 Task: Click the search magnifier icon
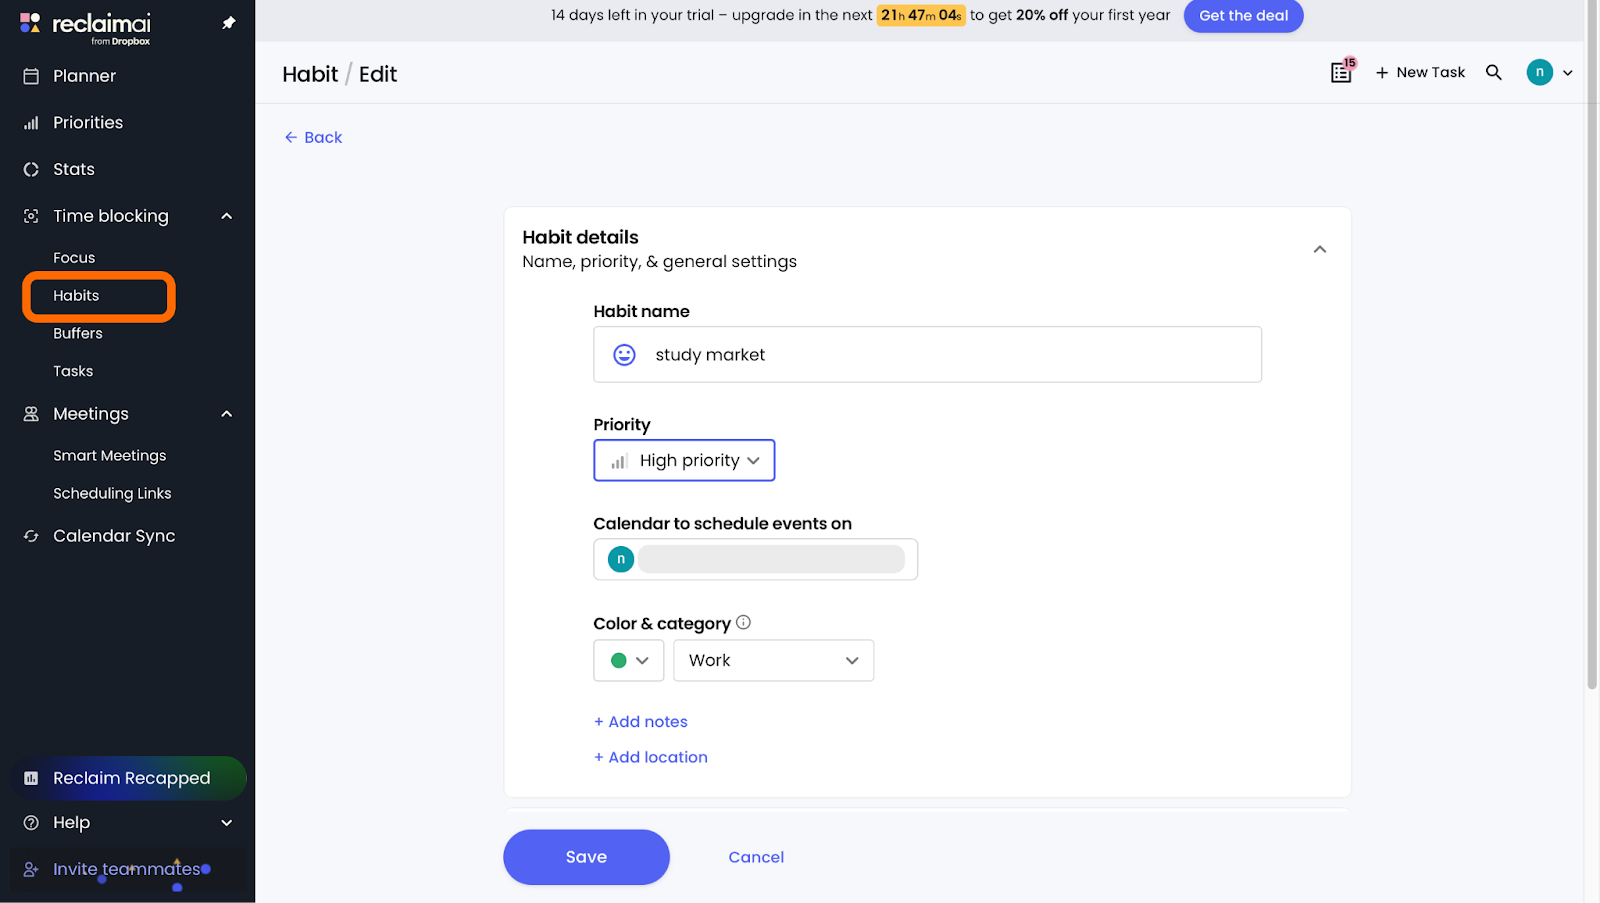(x=1493, y=72)
